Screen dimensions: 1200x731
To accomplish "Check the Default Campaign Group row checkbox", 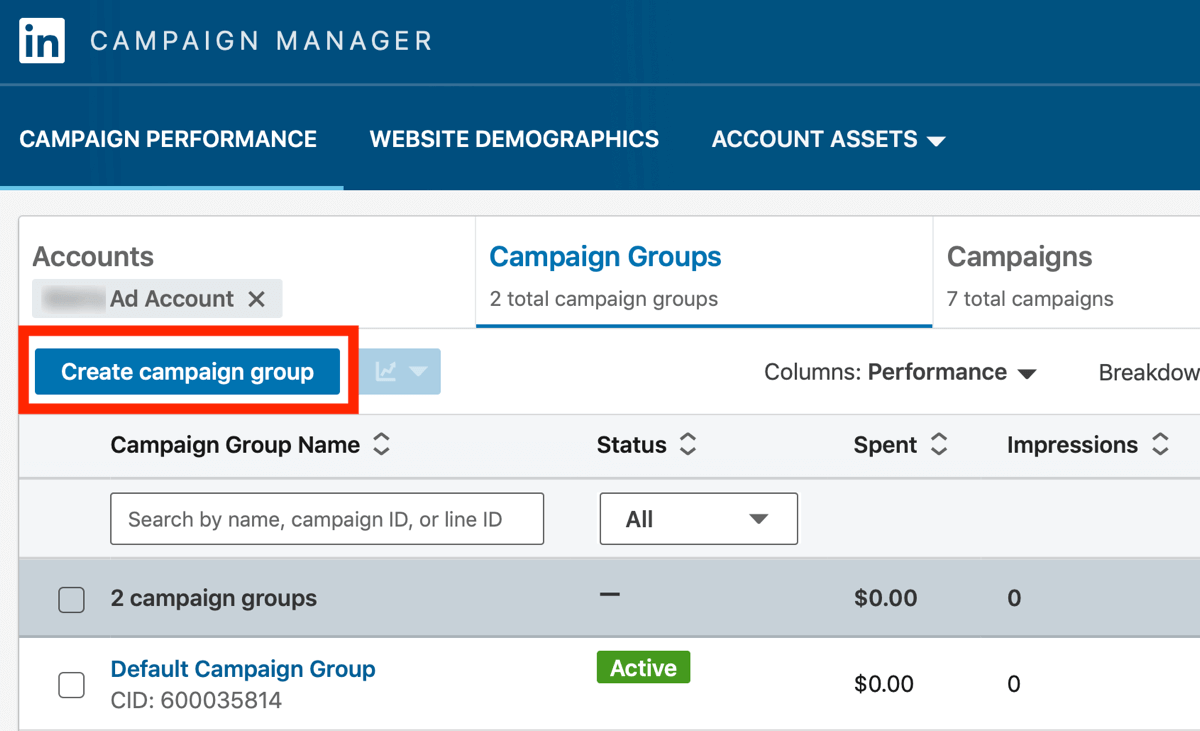I will coord(71,685).
